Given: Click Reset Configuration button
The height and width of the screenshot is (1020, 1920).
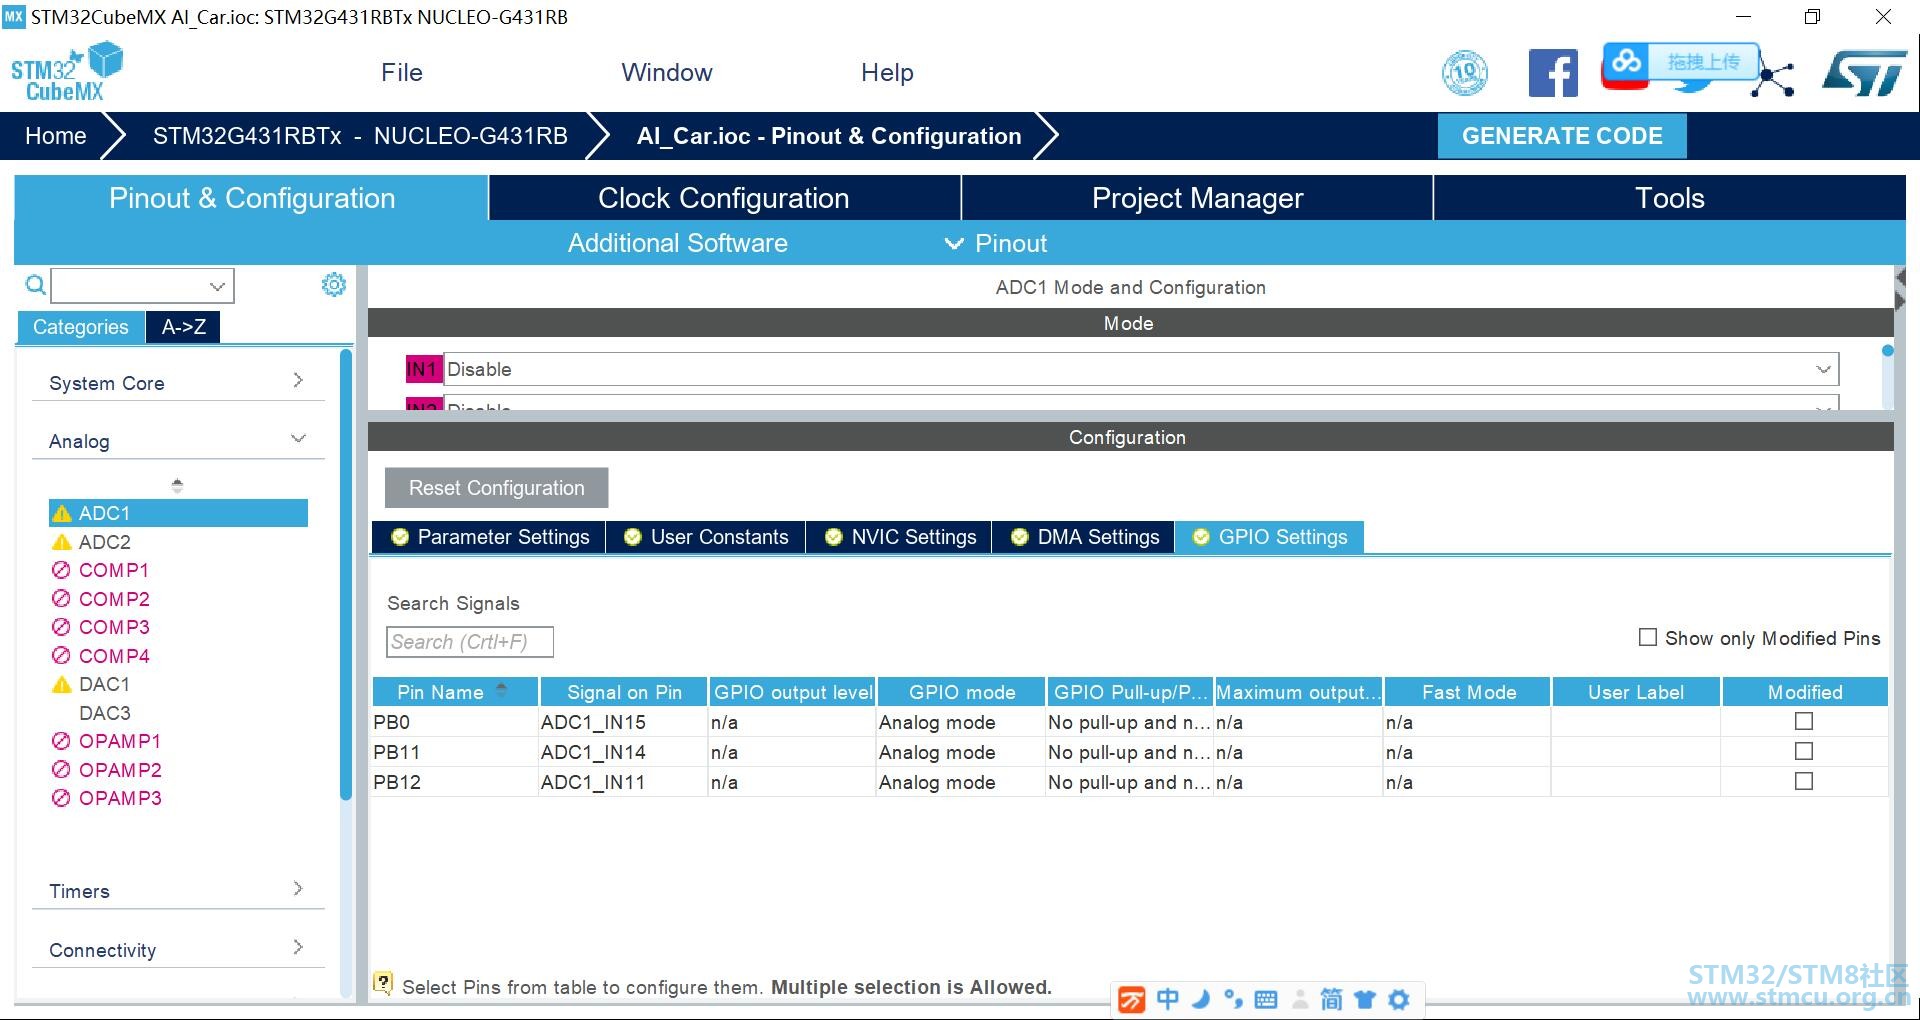Looking at the screenshot, I should (x=496, y=488).
